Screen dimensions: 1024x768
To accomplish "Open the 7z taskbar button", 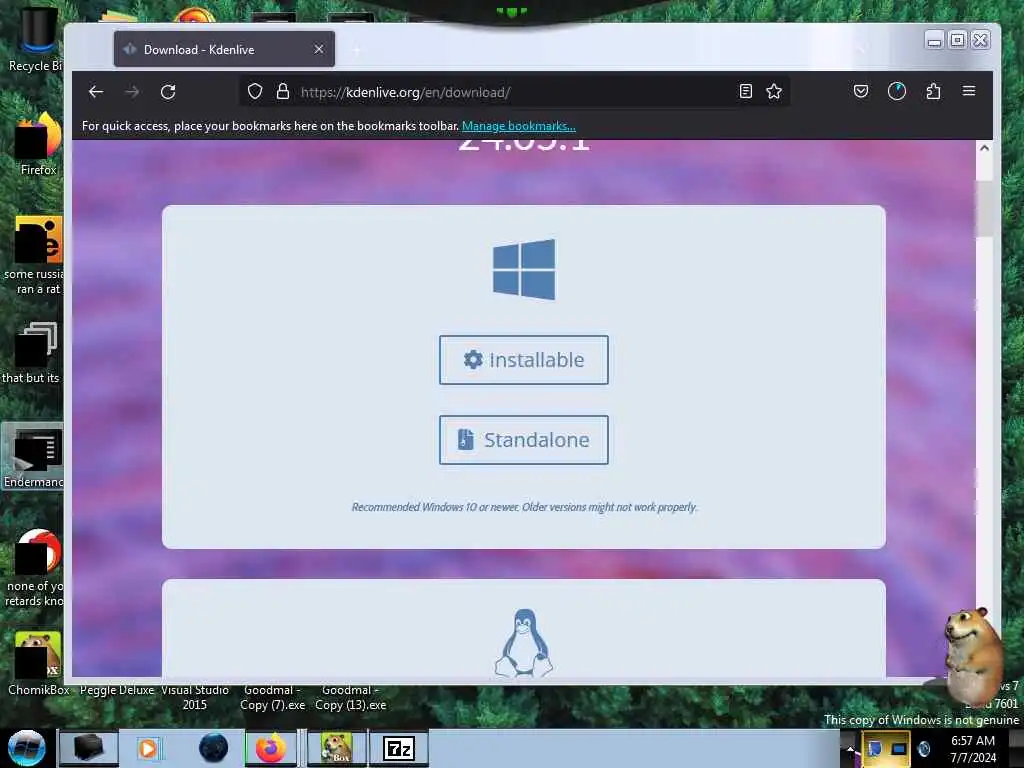I will point(398,748).
